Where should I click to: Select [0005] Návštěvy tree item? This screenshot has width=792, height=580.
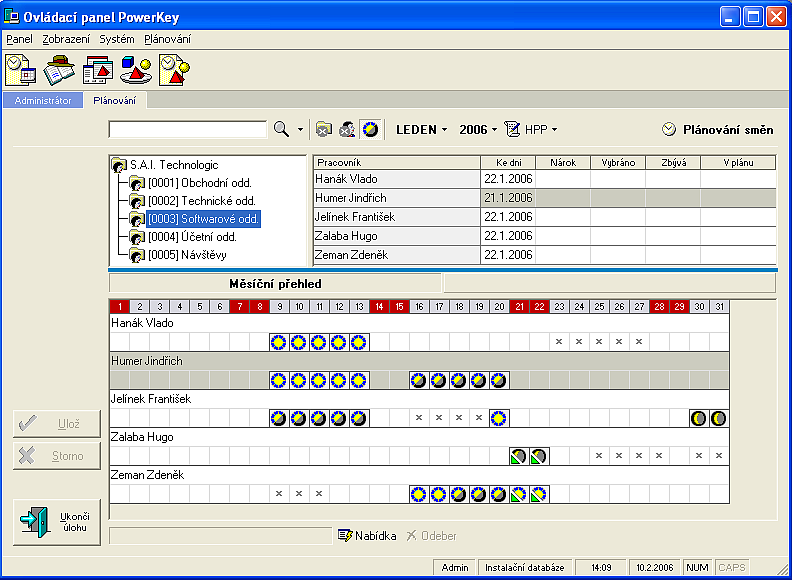pyautogui.click(x=187, y=255)
